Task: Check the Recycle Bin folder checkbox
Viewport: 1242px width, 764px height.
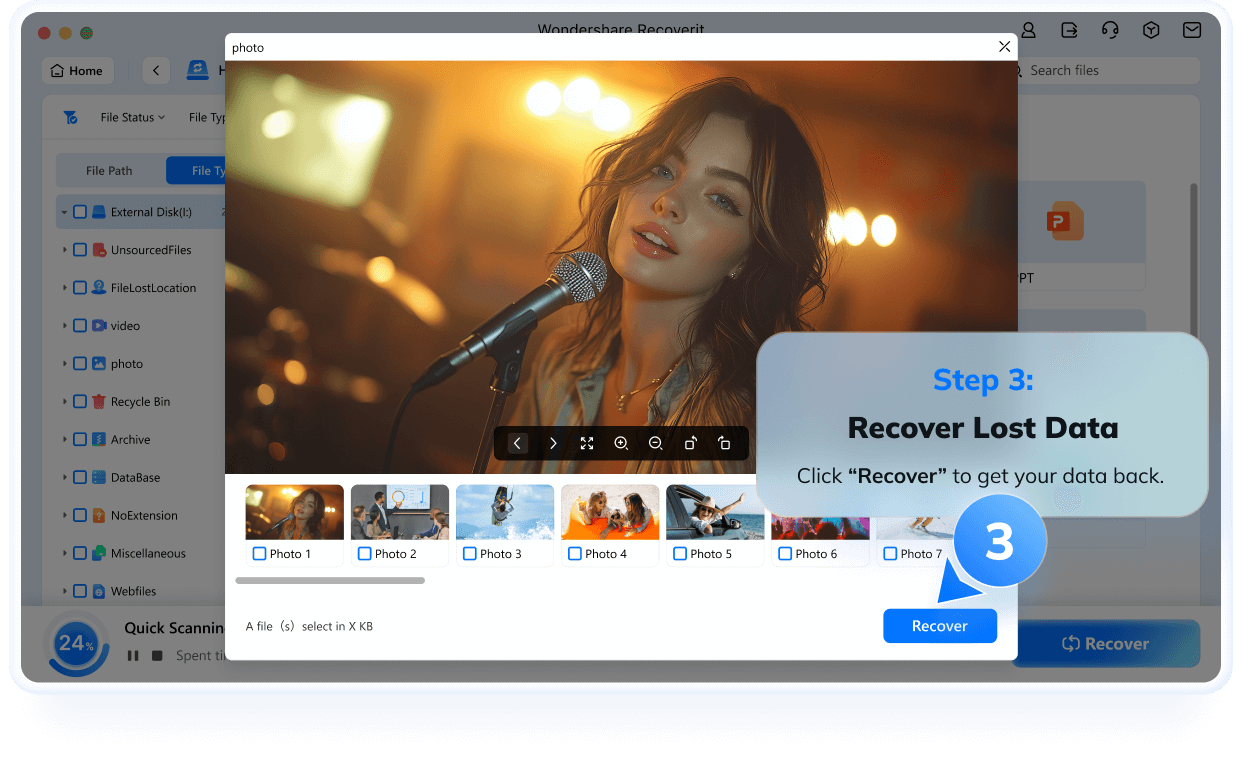Action: click(80, 402)
